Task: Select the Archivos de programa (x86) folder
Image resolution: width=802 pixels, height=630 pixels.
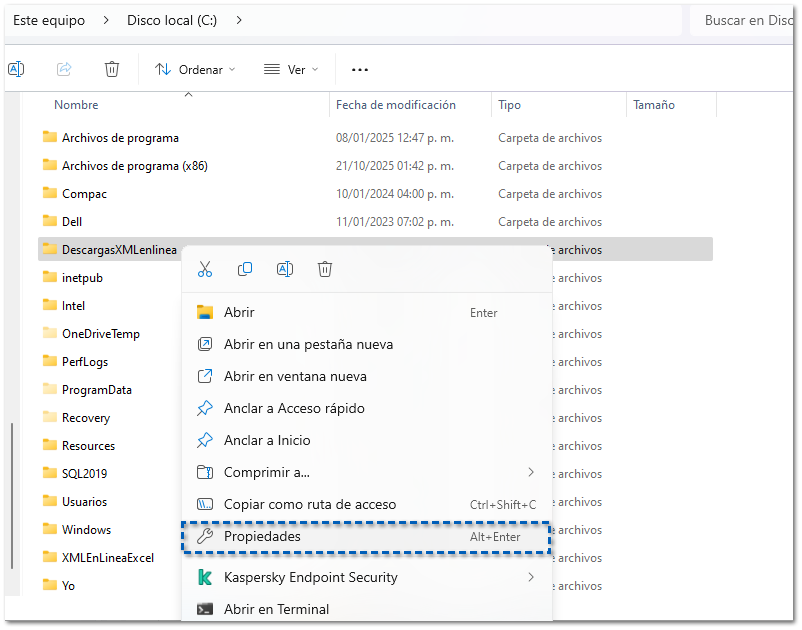Action: (x=135, y=166)
